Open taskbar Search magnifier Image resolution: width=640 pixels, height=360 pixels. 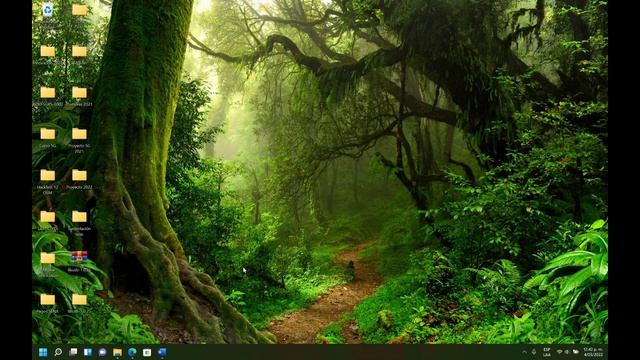58,352
